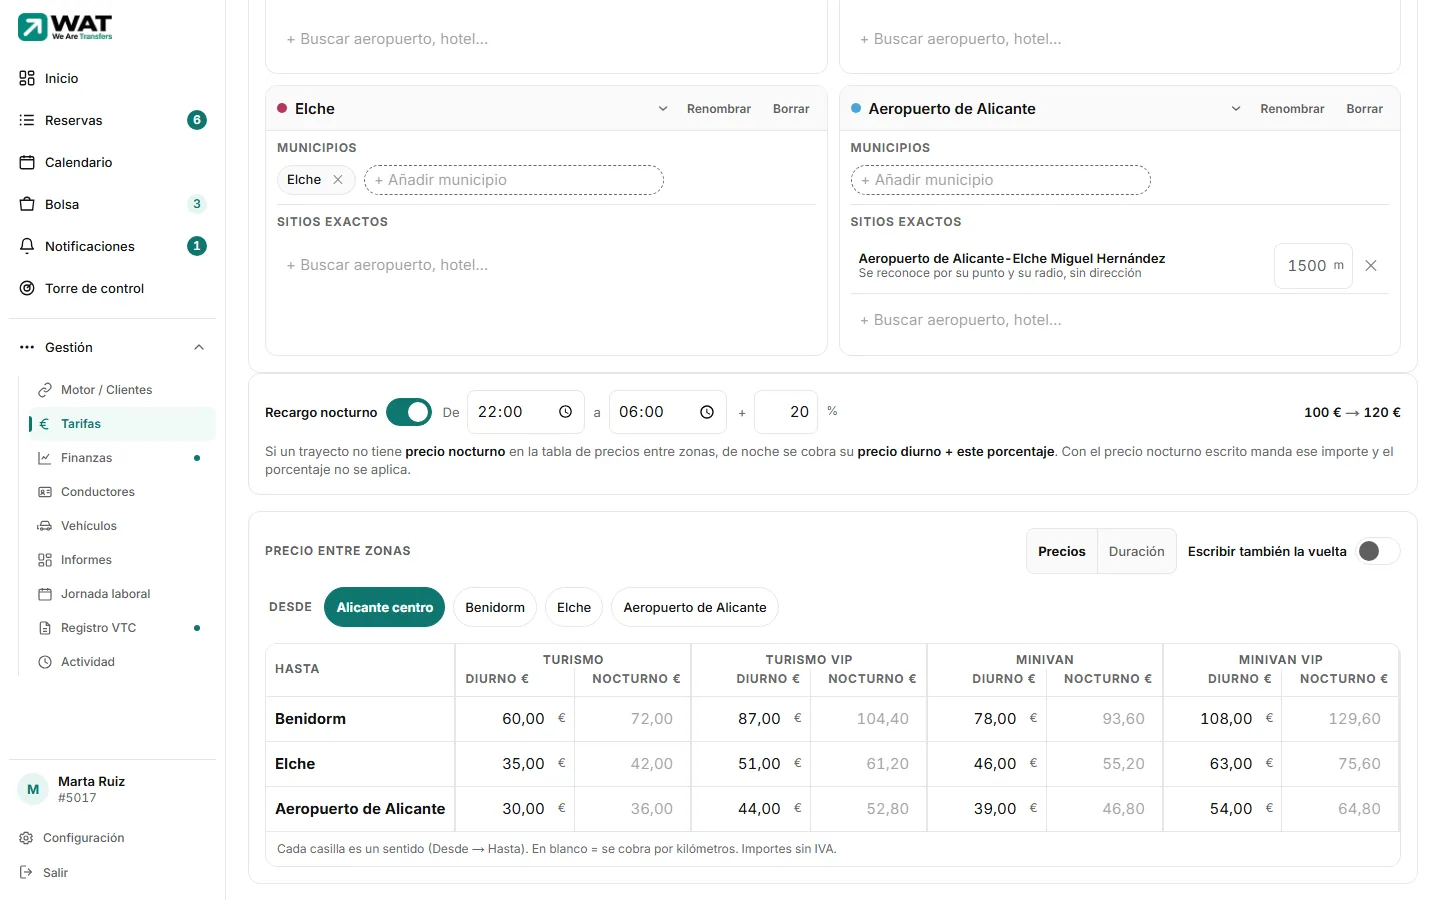The width and height of the screenshot is (1440, 900).
Task: Edit Aeropuerto Minivan VIP diurno 54,00
Action: coord(1222,809)
